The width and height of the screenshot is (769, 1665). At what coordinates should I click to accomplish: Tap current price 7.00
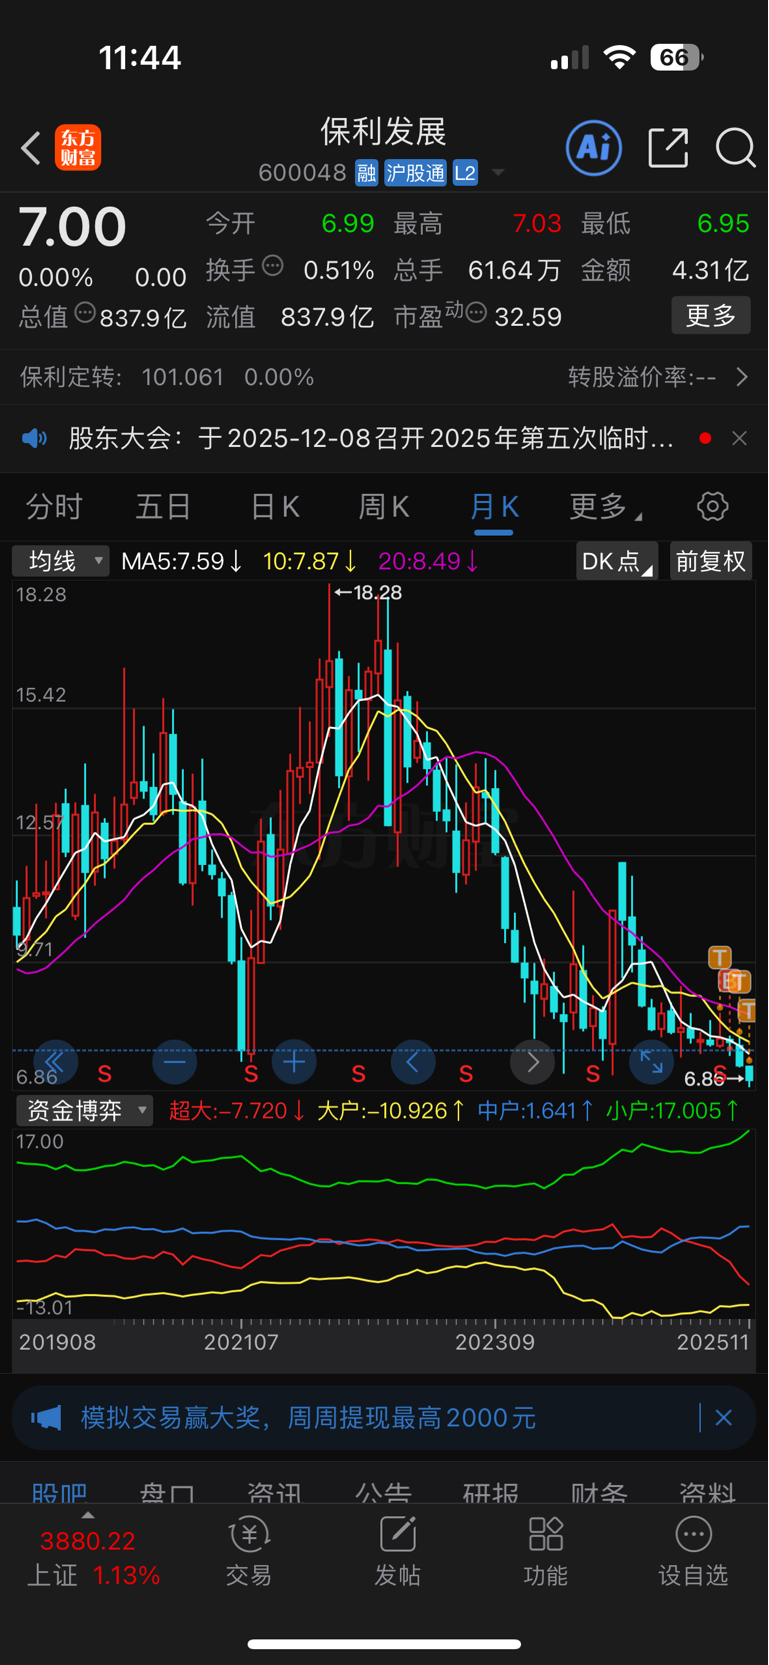click(72, 227)
